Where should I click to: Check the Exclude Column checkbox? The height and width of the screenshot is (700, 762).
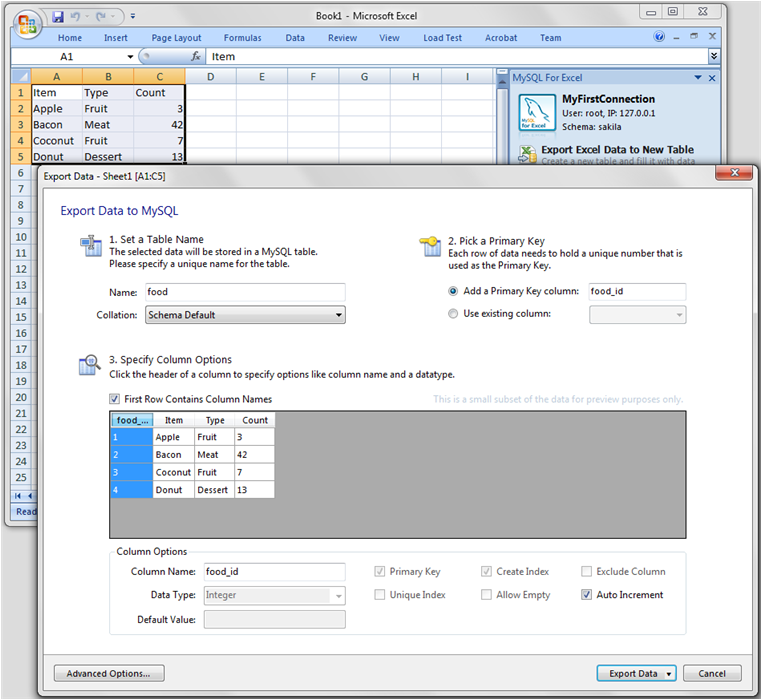587,571
